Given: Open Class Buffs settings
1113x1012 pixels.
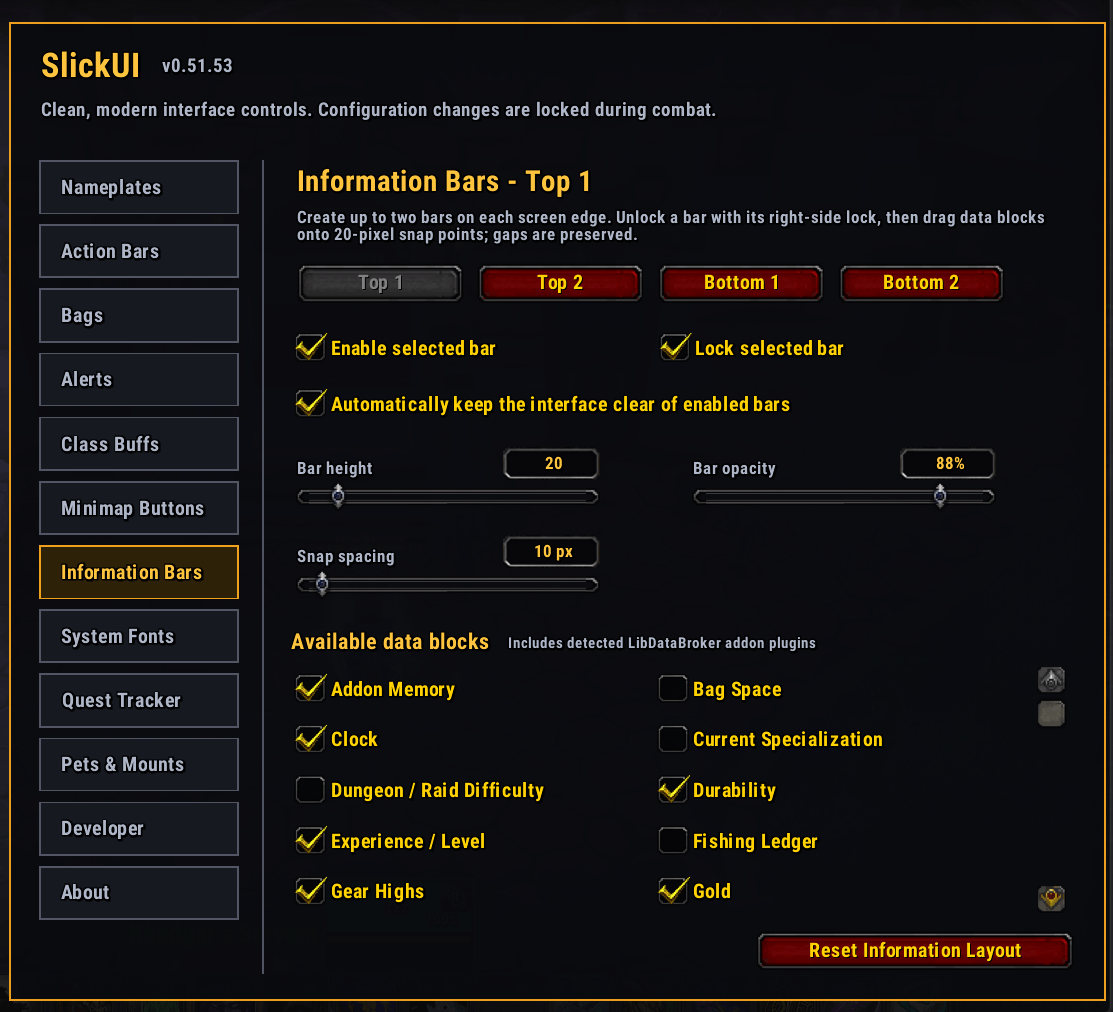Looking at the screenshot, I should point(139,444).
